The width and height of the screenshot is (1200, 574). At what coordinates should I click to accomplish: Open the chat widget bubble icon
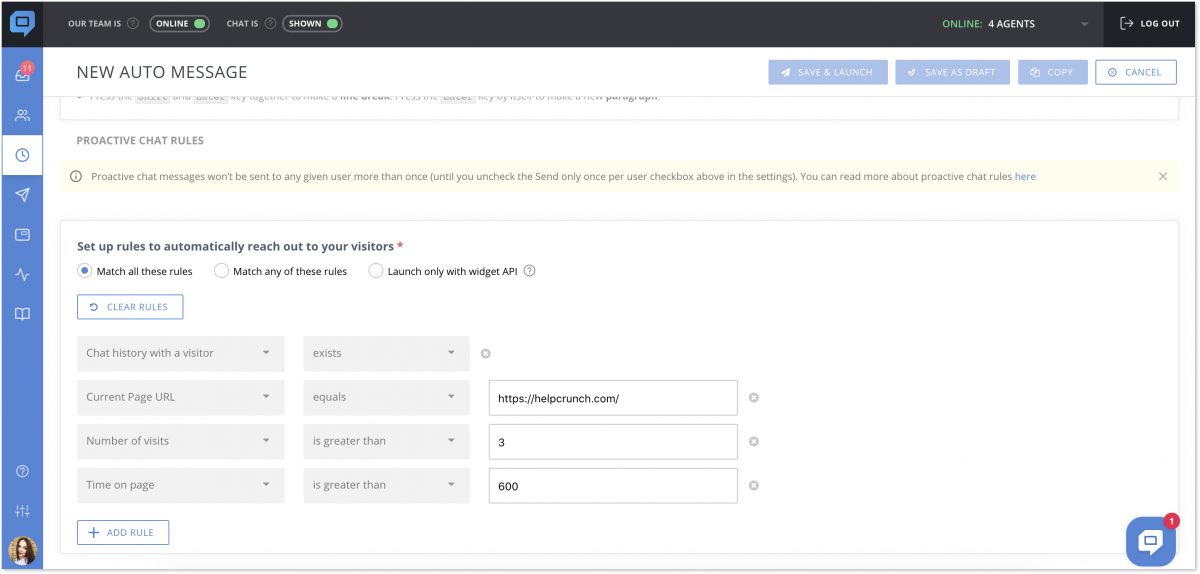1150,542
